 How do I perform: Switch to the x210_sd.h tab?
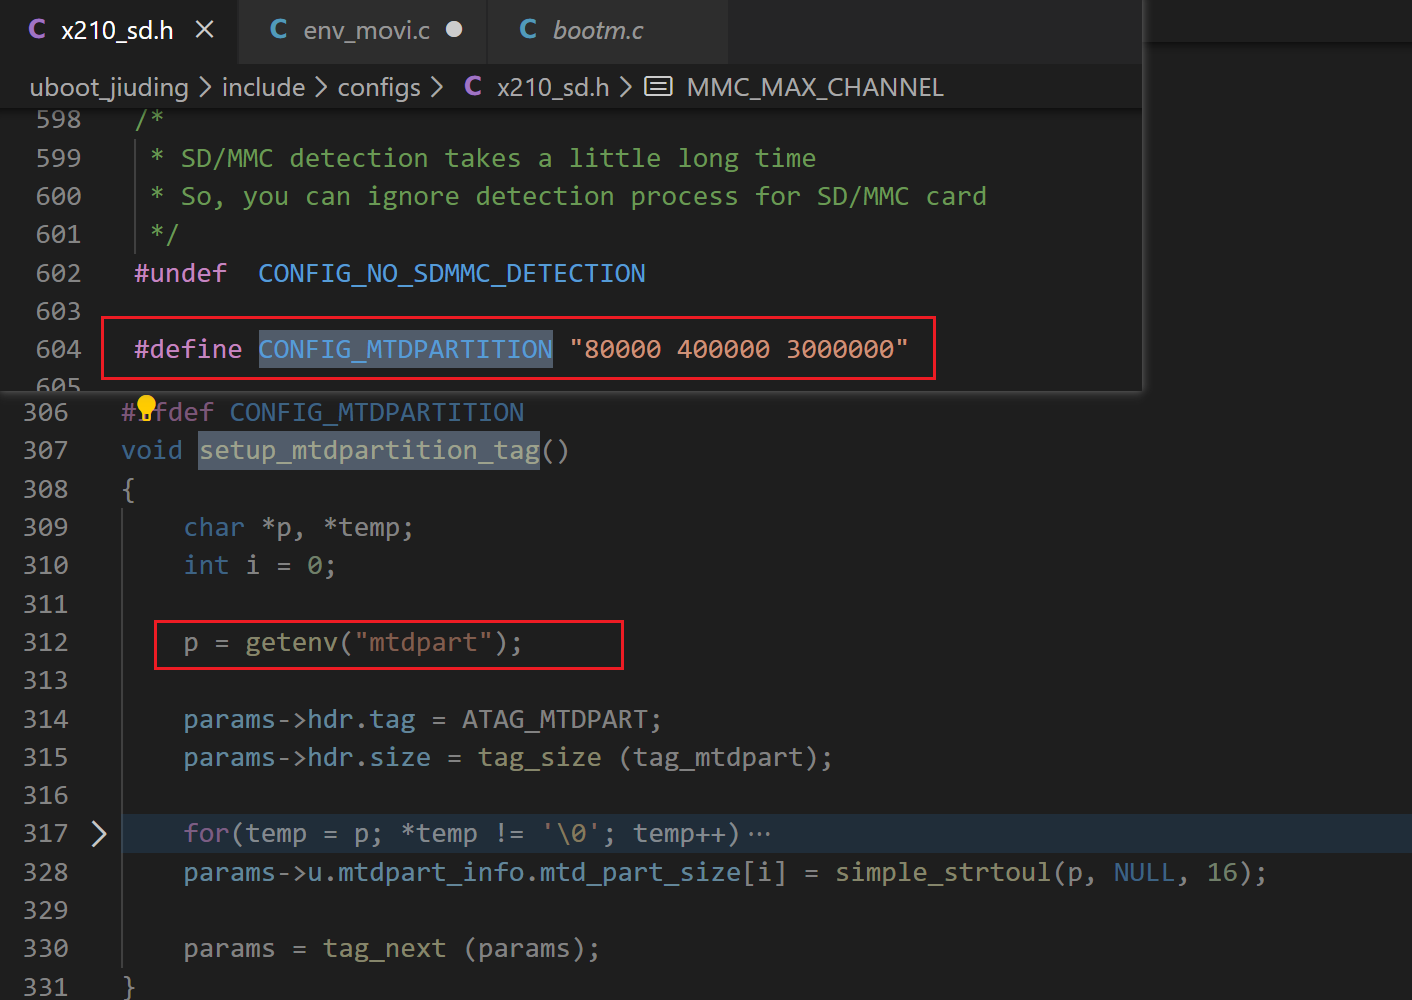click(x=117, y=30)
